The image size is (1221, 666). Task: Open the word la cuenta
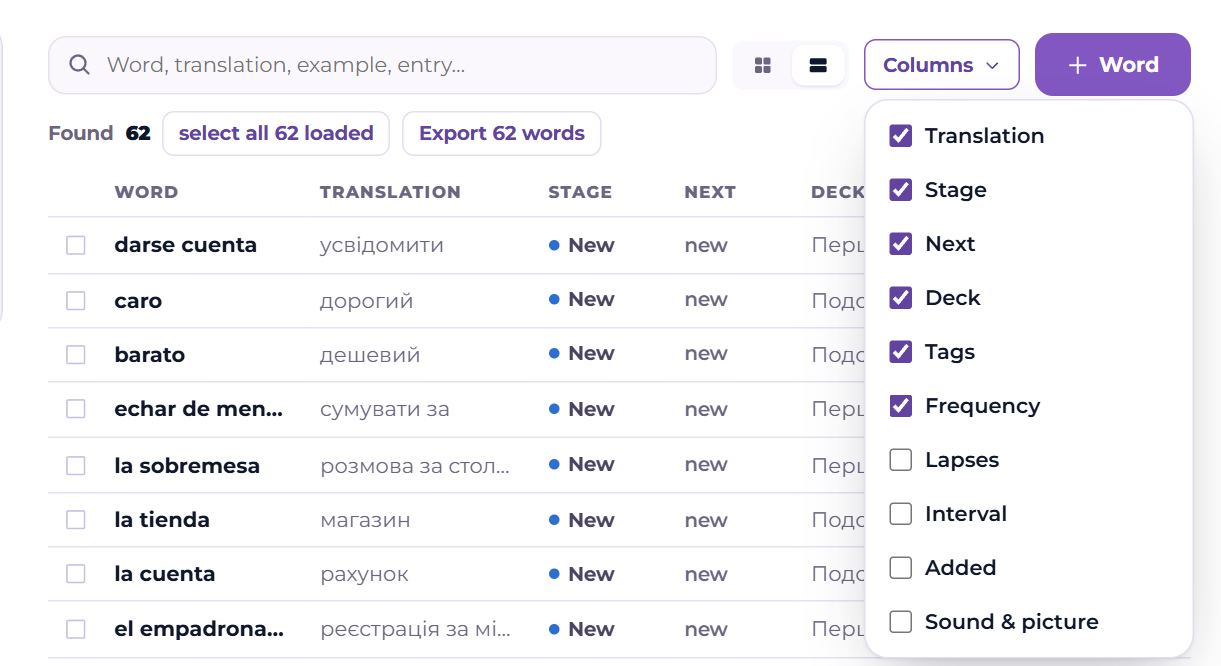pos(165,574)
